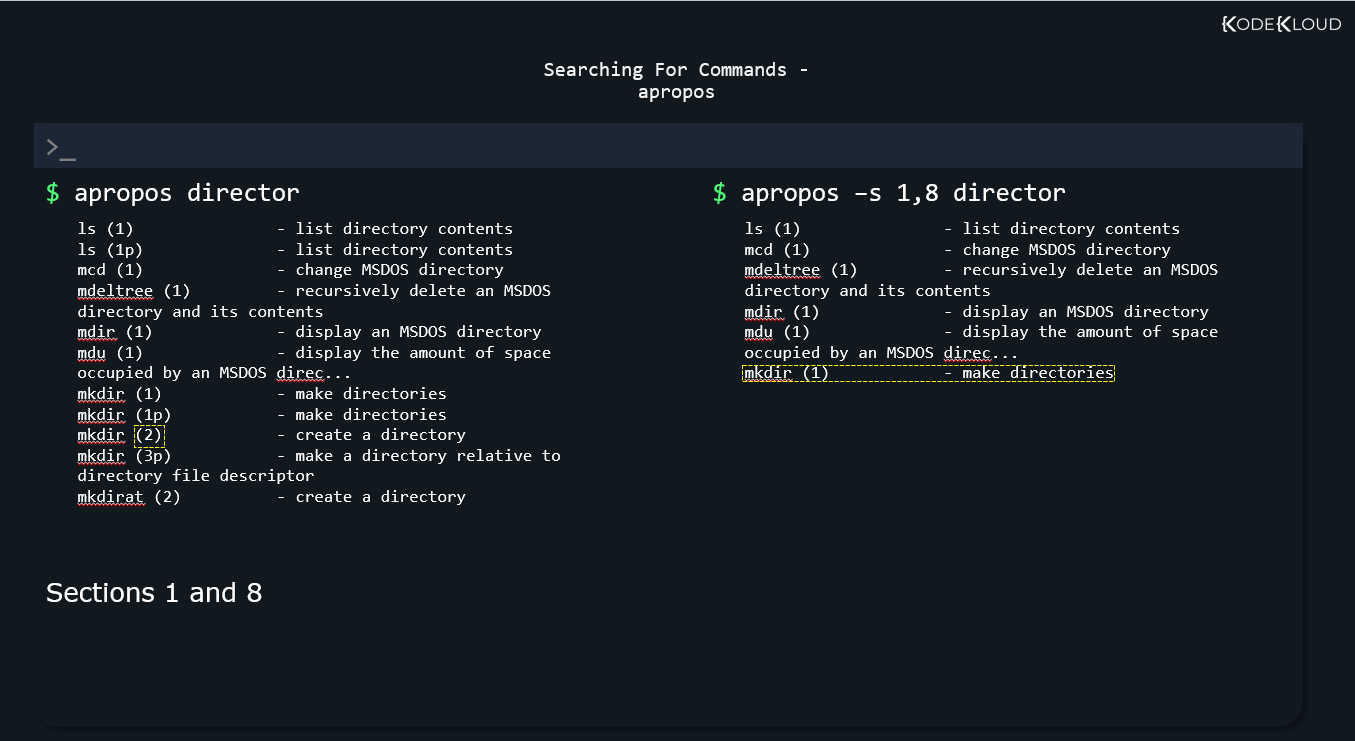Select the green dollar sign before apropos director

point(52,192)
